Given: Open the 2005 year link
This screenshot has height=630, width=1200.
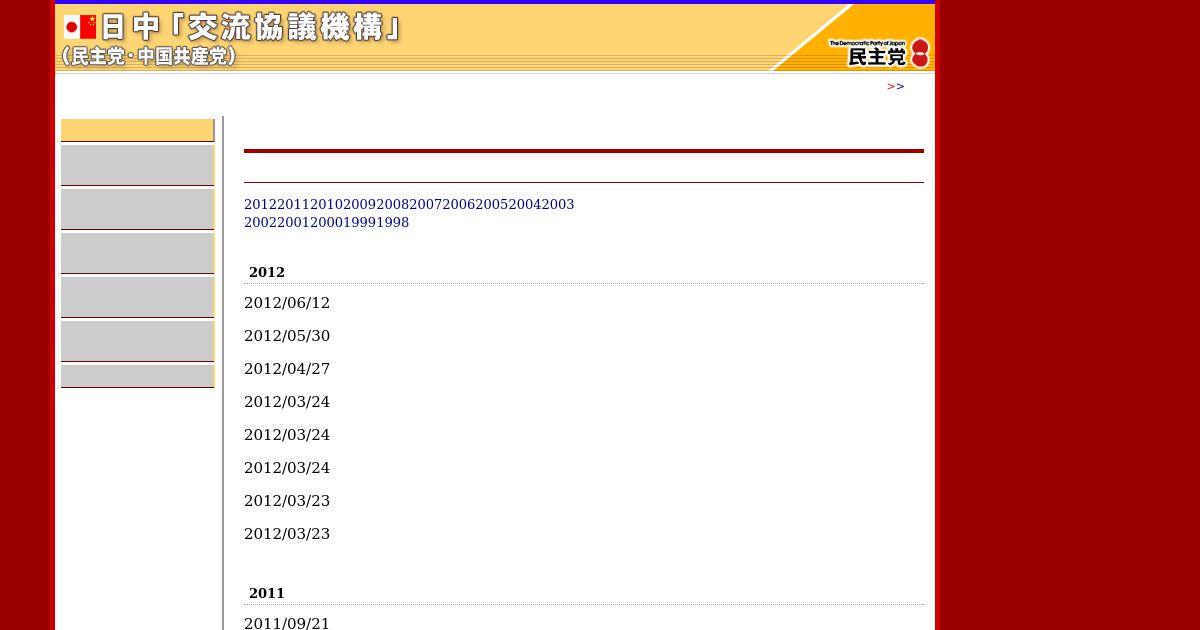Looking at the screenshot, I should click(491, 204).
